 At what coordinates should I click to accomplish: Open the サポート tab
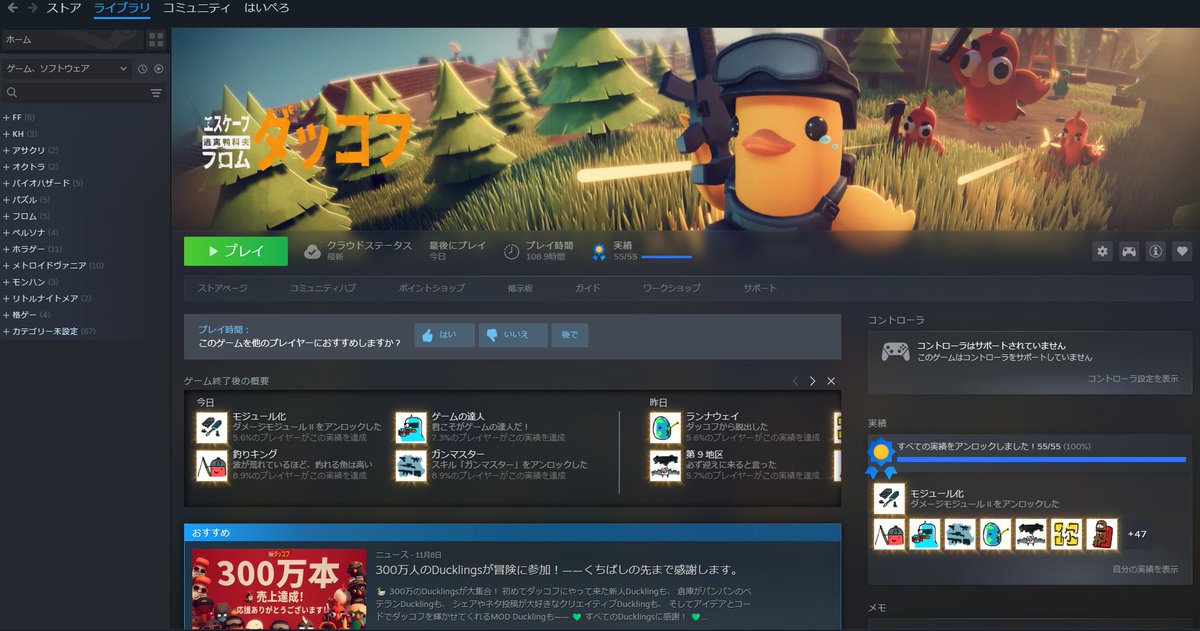pyautogui.click(x=760, y=288)
